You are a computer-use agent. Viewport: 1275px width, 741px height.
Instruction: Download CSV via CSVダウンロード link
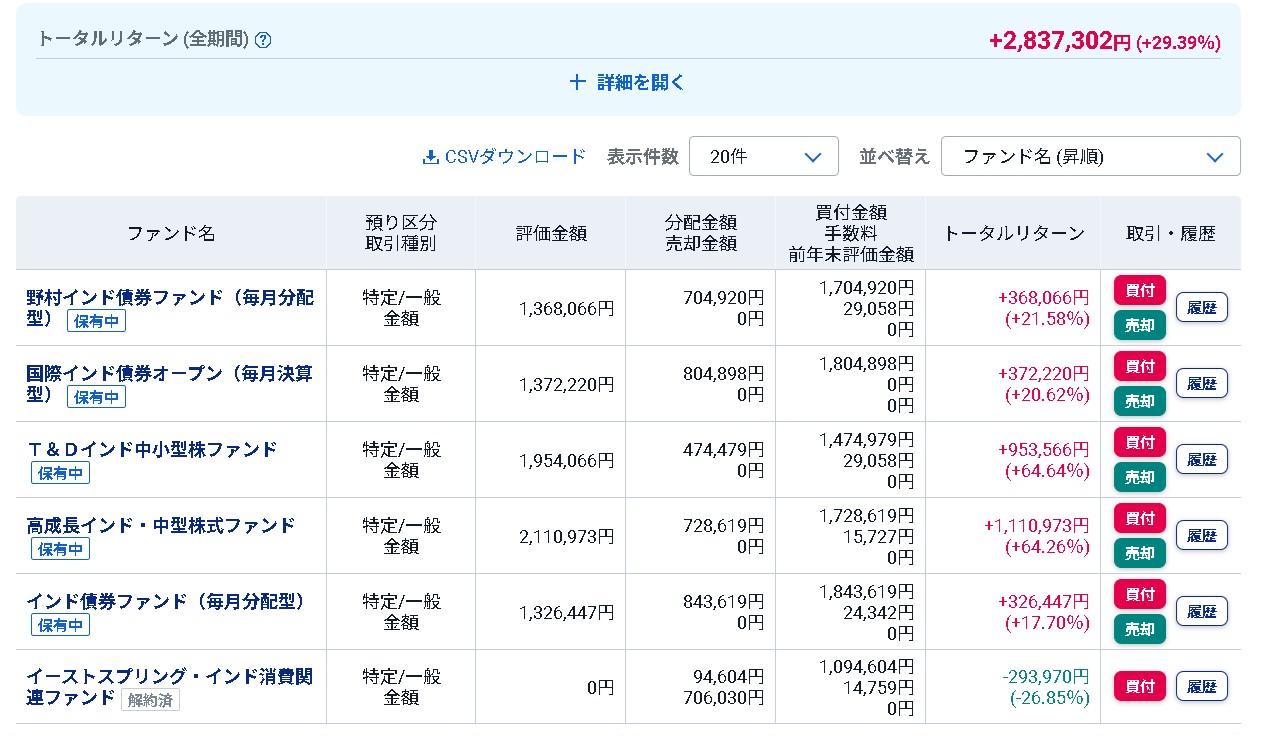pos(504,157)
